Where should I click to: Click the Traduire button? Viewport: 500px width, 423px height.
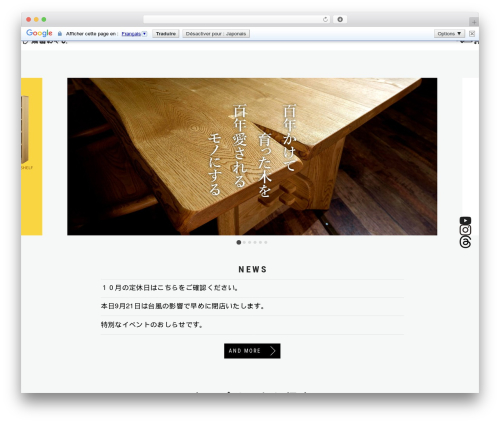(x=166, y=34)
